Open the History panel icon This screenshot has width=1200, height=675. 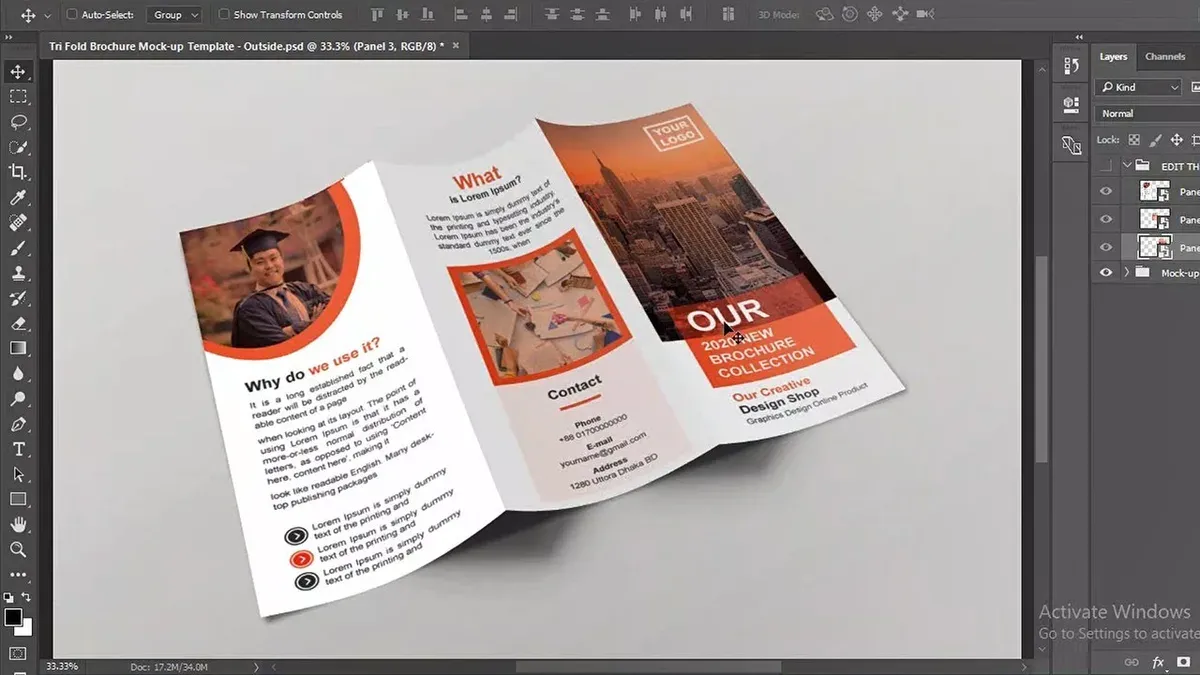click(x=1071, y=66)
